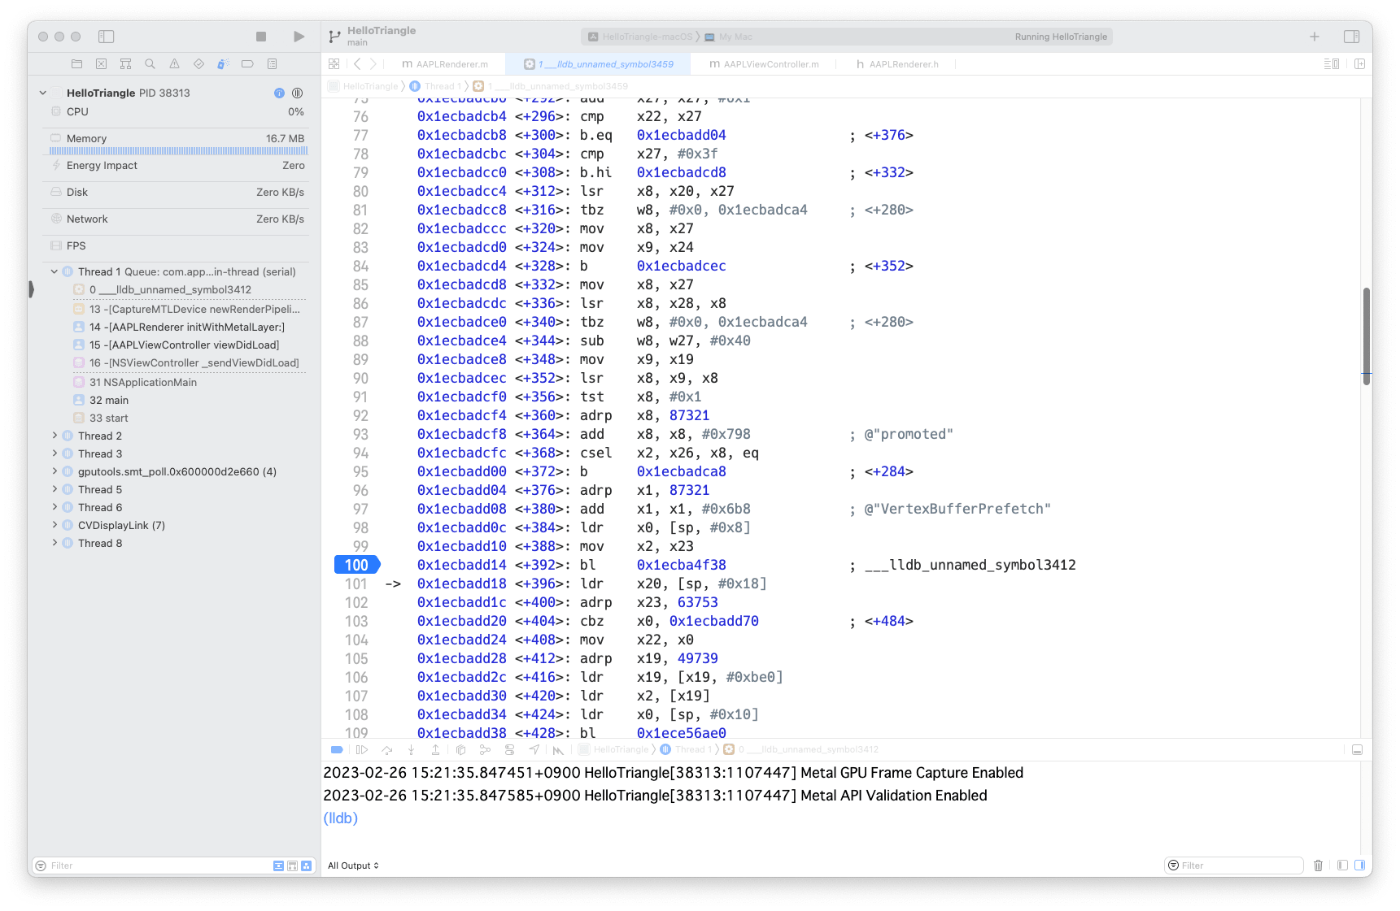Open the AAPLRenderer.h tab
Image resolution: width=1400 pixels, height=911 pixels.
click(x=897, y=64)
